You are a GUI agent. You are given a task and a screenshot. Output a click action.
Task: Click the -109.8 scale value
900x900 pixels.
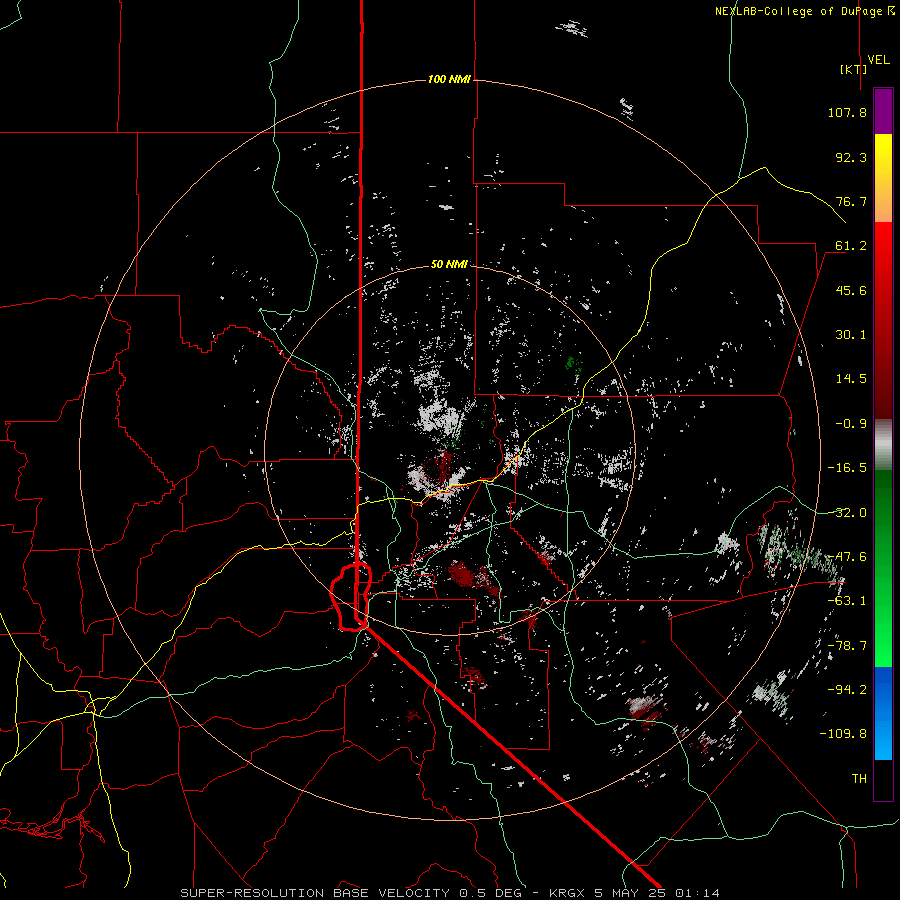pyautogui.click(x=843, y=734)
